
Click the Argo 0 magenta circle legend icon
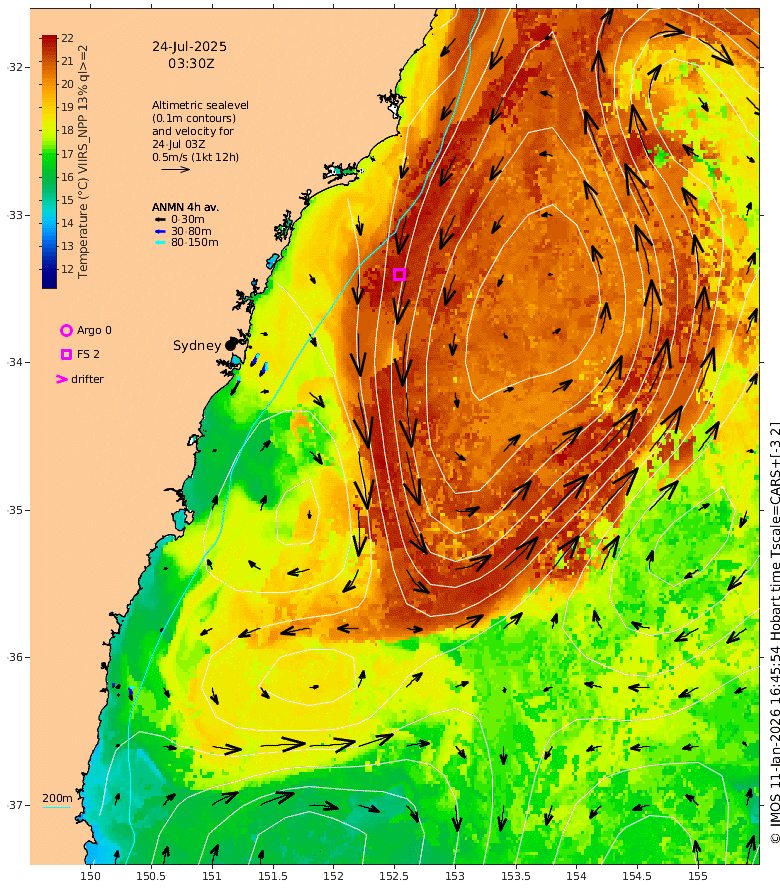click(x=66, y=330)
